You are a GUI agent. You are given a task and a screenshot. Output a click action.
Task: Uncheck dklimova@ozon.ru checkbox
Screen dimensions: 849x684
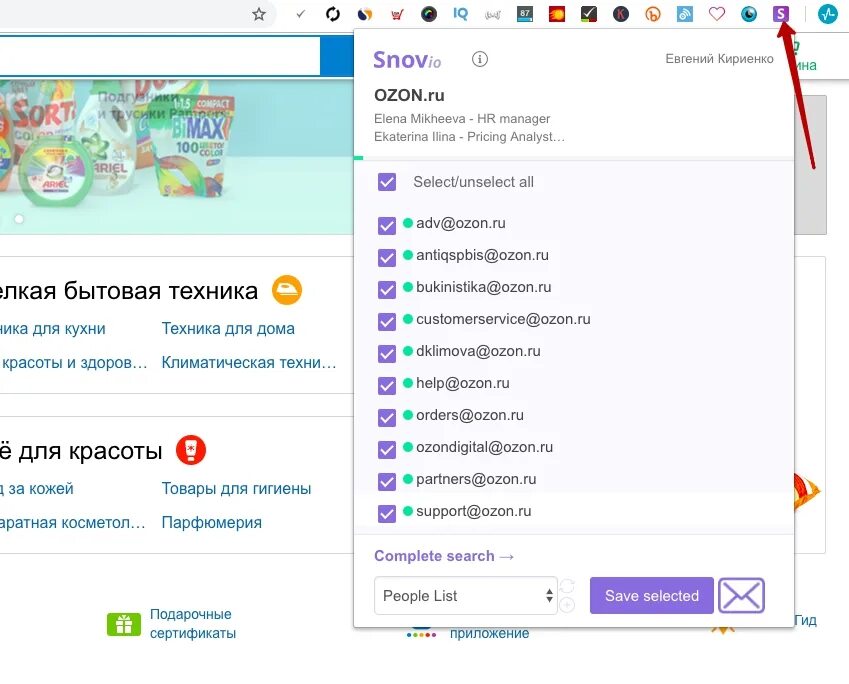387,353
